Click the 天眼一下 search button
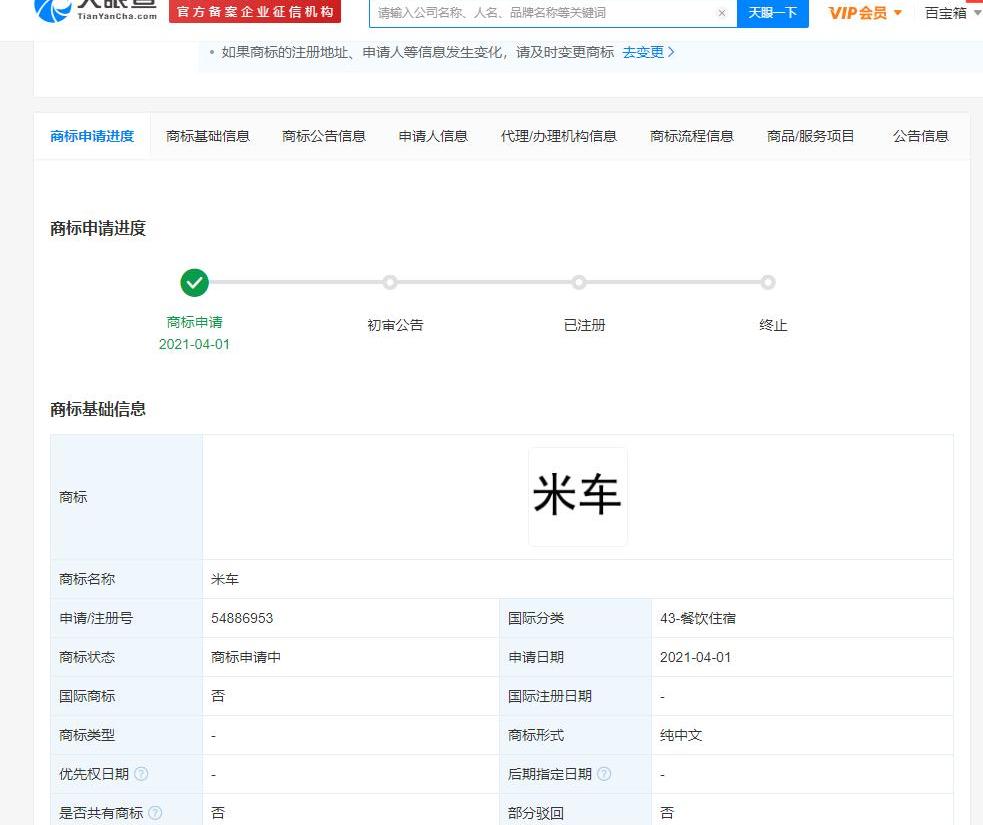983x825 pixels. pyautogui.click(x=772, y=13)
